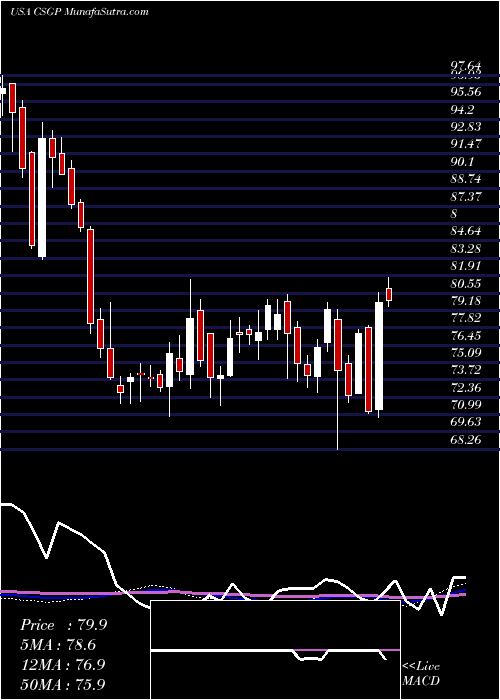This screenshot has height=700, width=500.
Task: Select the 87.37 price level label
Action: 466,196
